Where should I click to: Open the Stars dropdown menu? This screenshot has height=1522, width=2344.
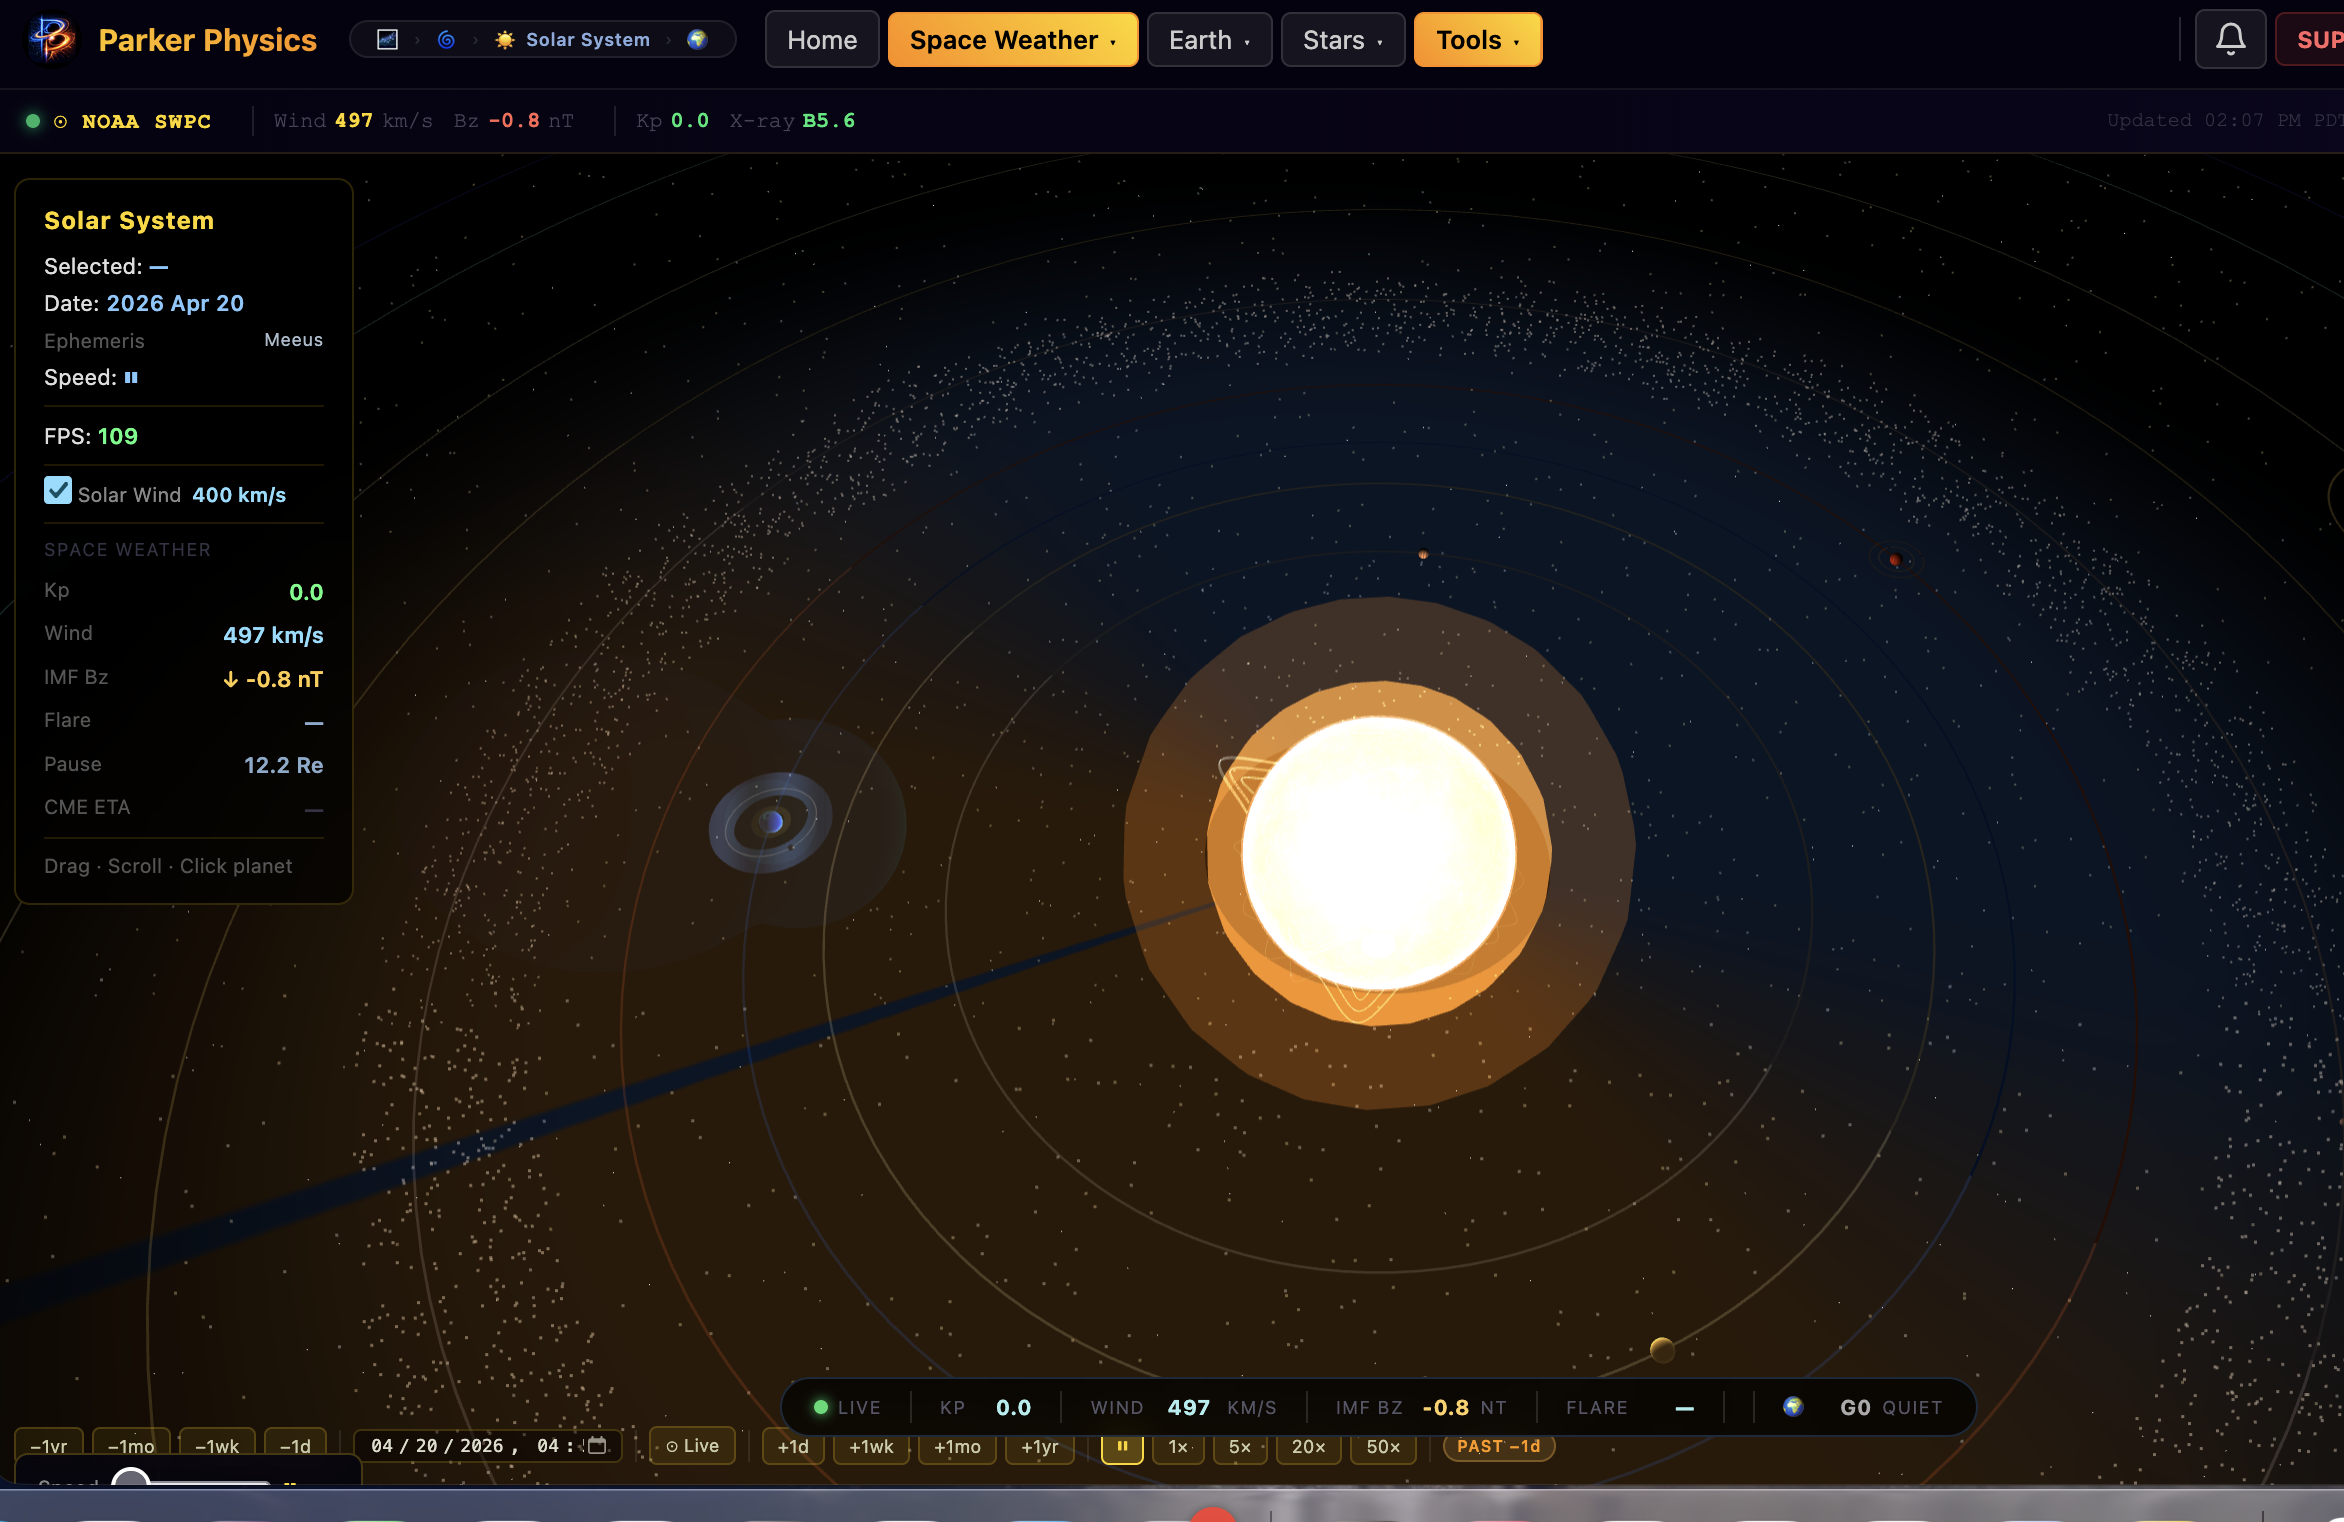[x=1342, y=40]
